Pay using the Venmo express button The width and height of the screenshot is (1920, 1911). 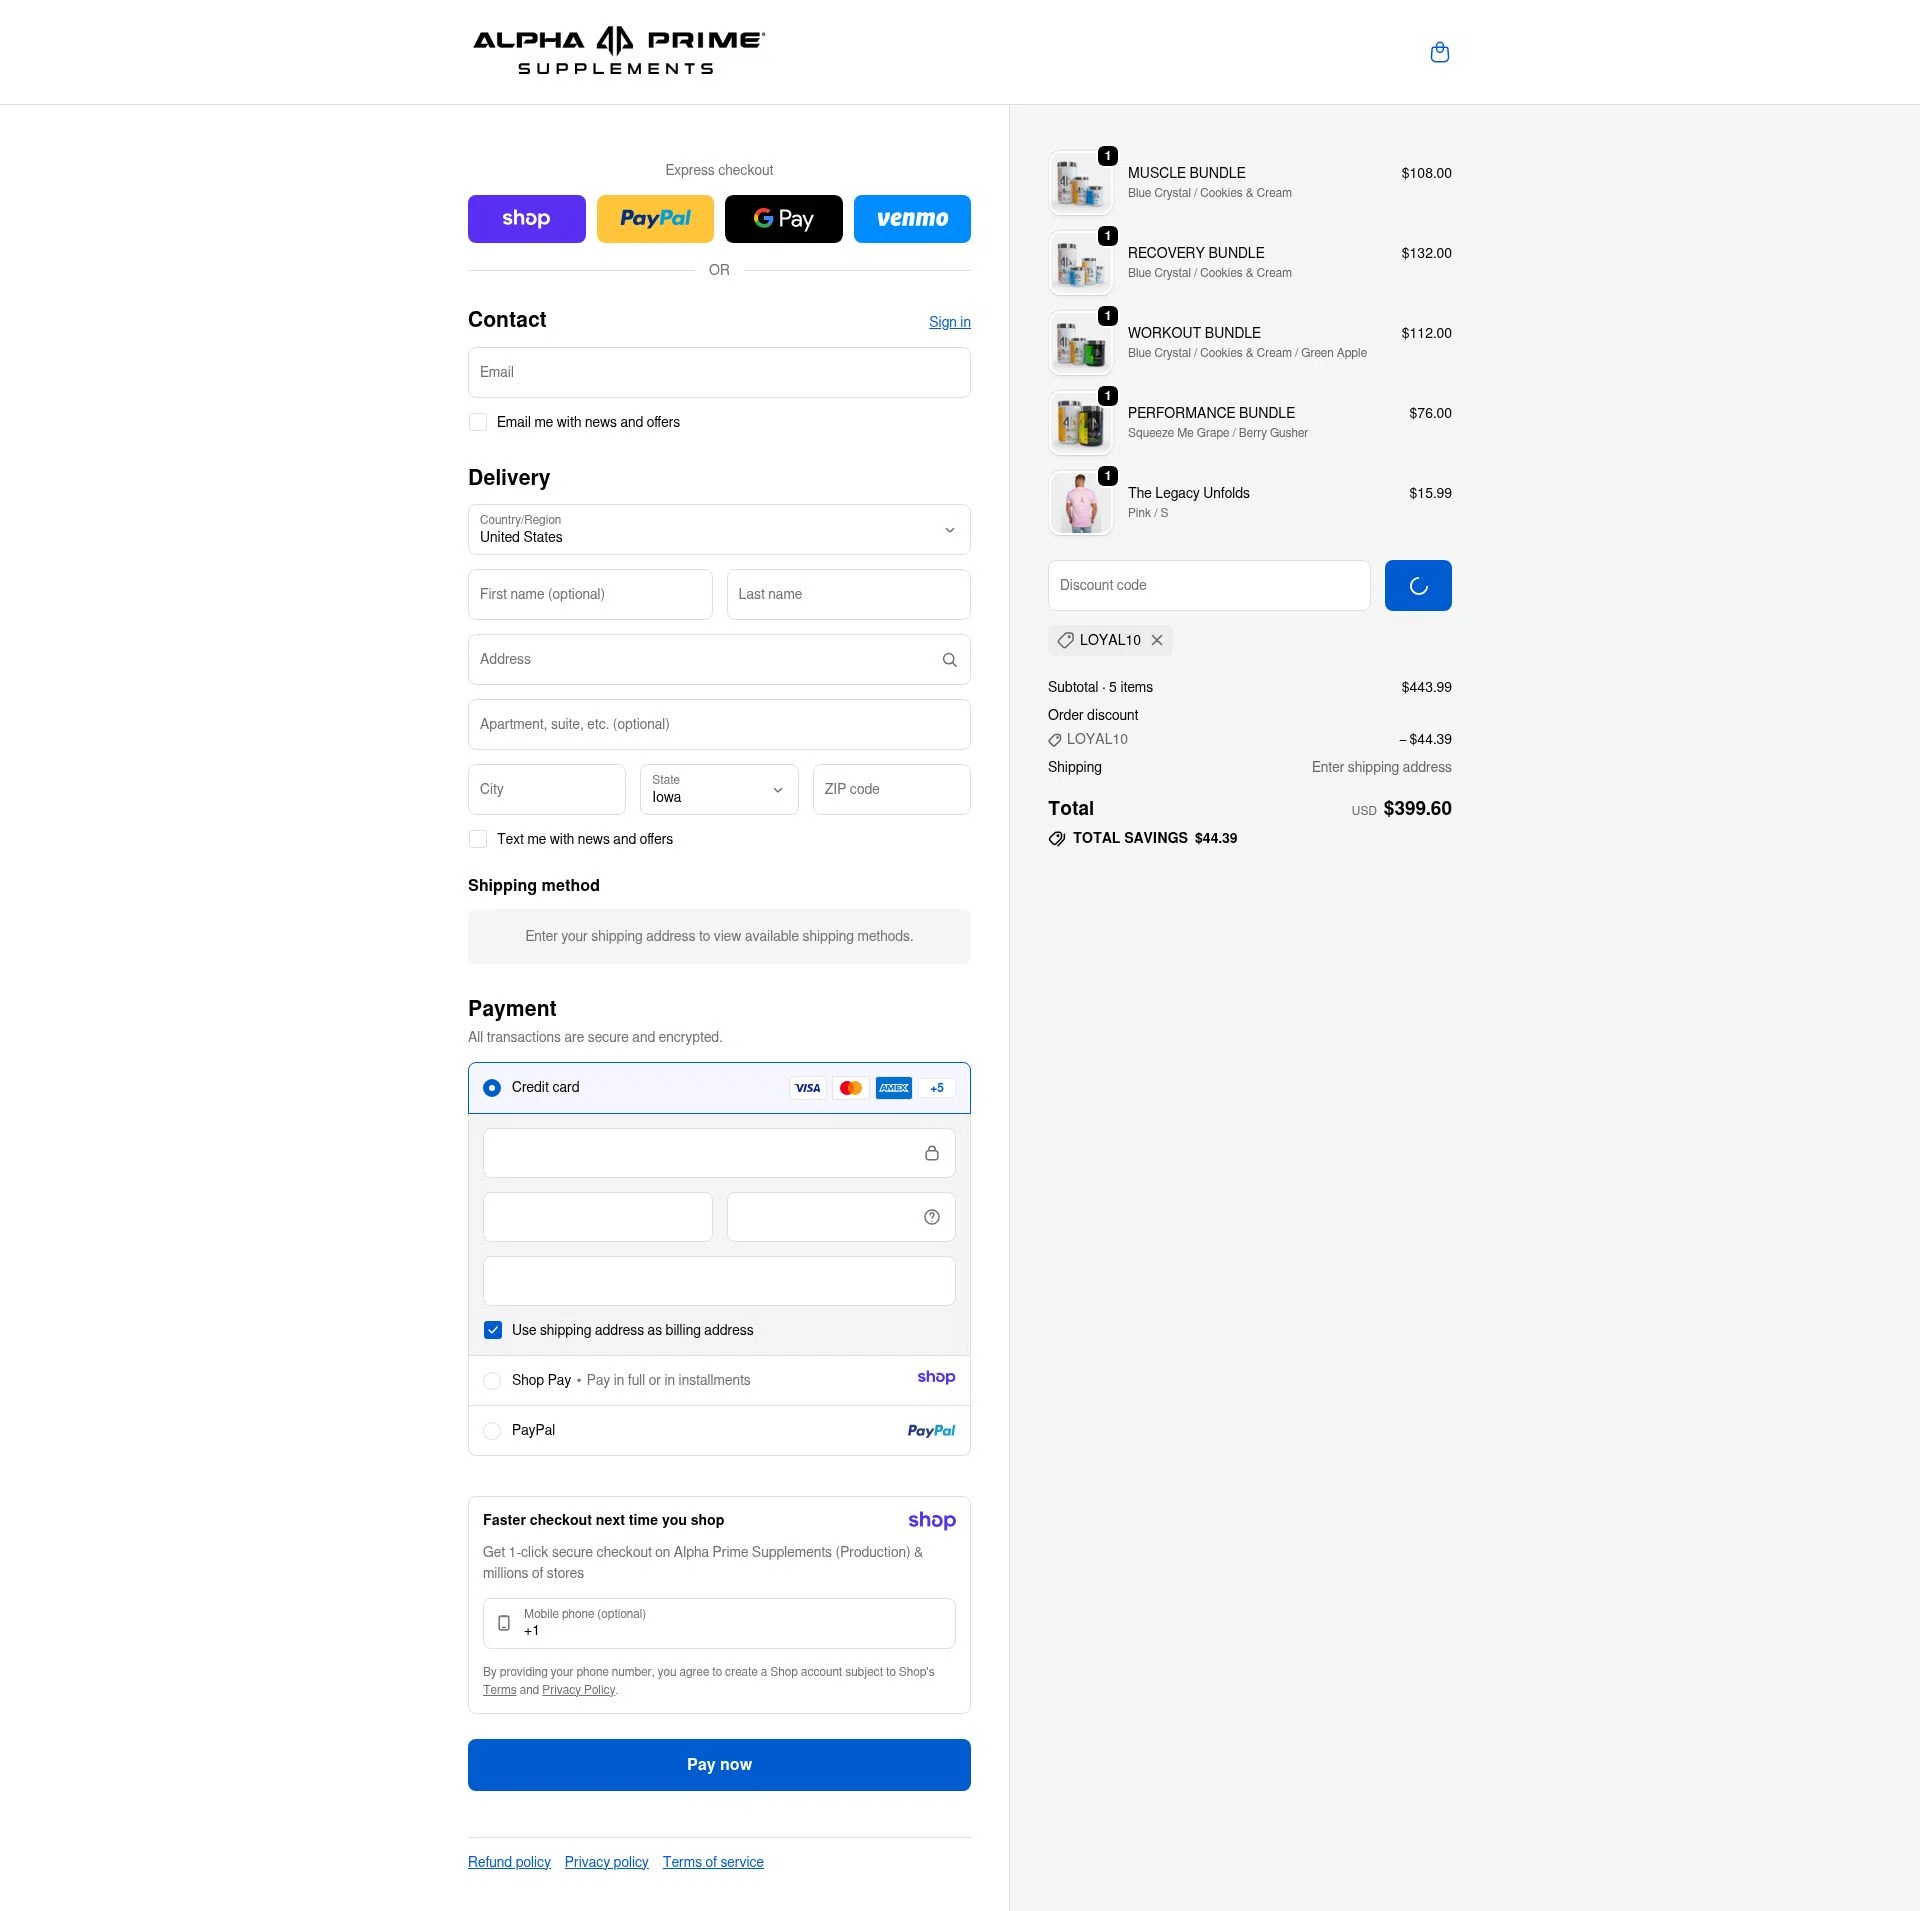912,219
